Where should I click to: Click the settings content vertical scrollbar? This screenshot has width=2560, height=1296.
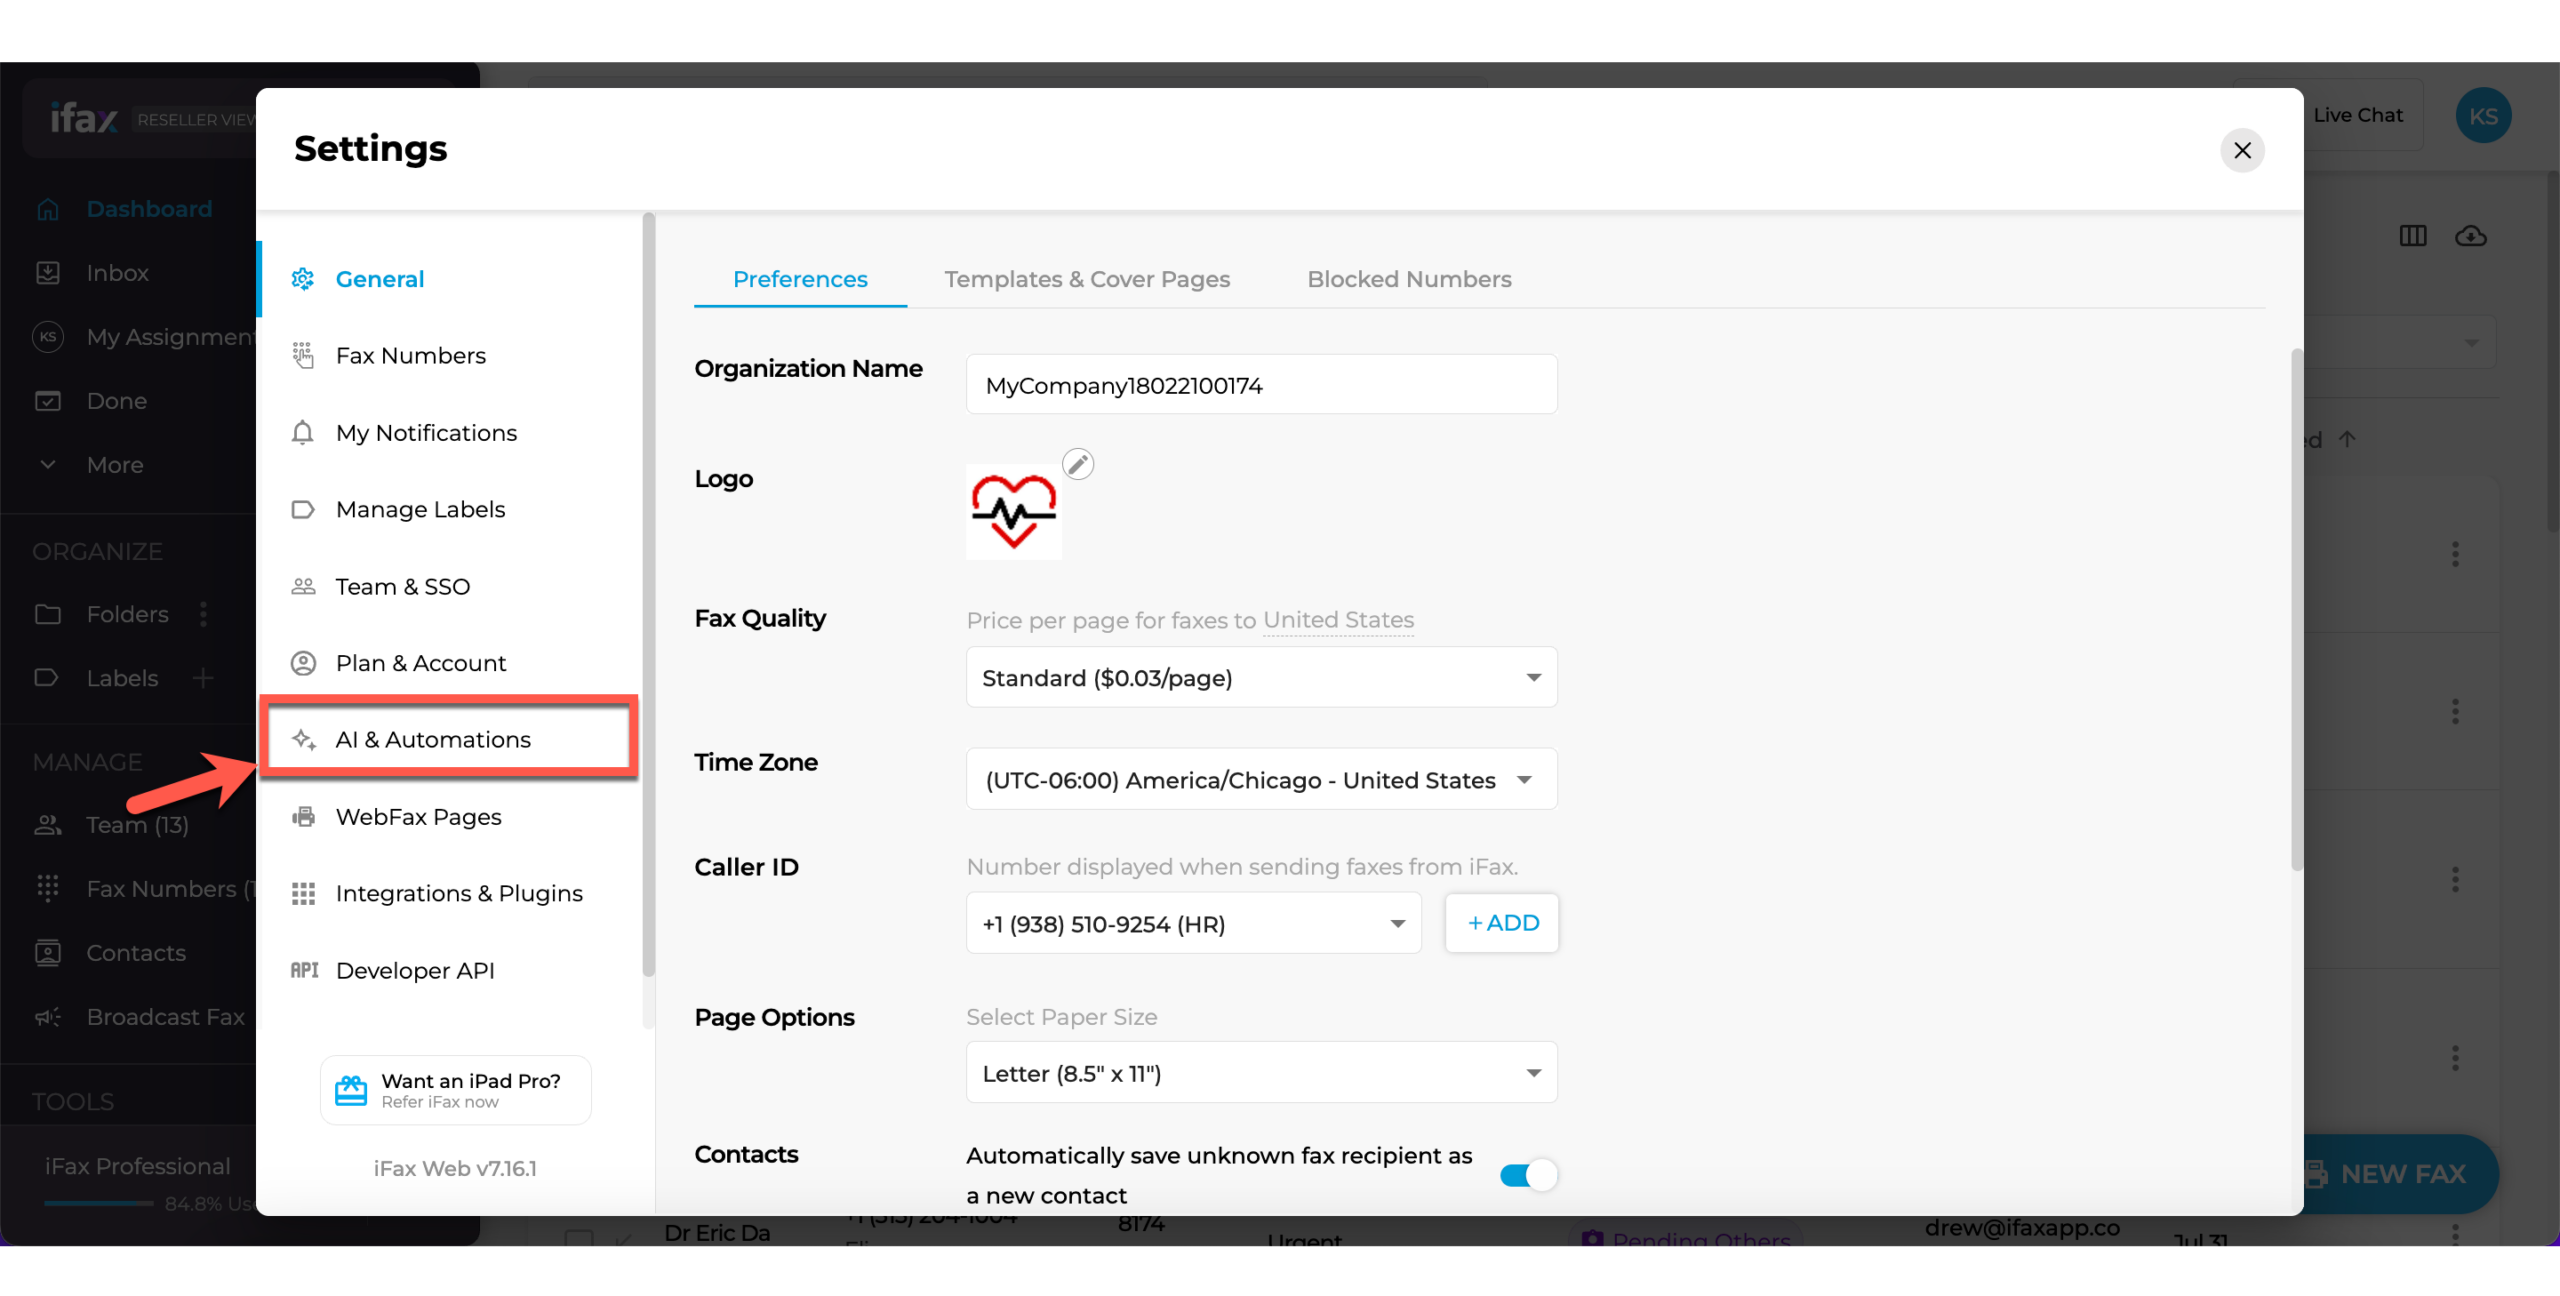pos(2297,610)
